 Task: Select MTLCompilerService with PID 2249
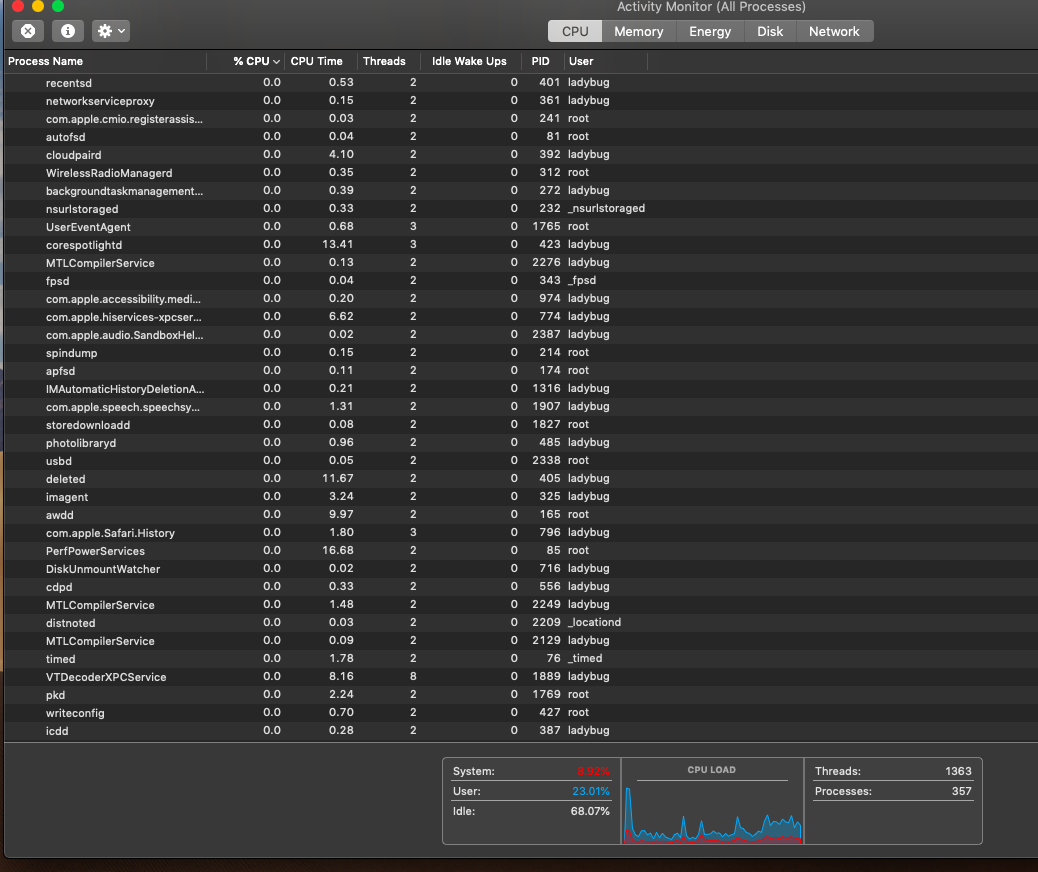point(521,605)
